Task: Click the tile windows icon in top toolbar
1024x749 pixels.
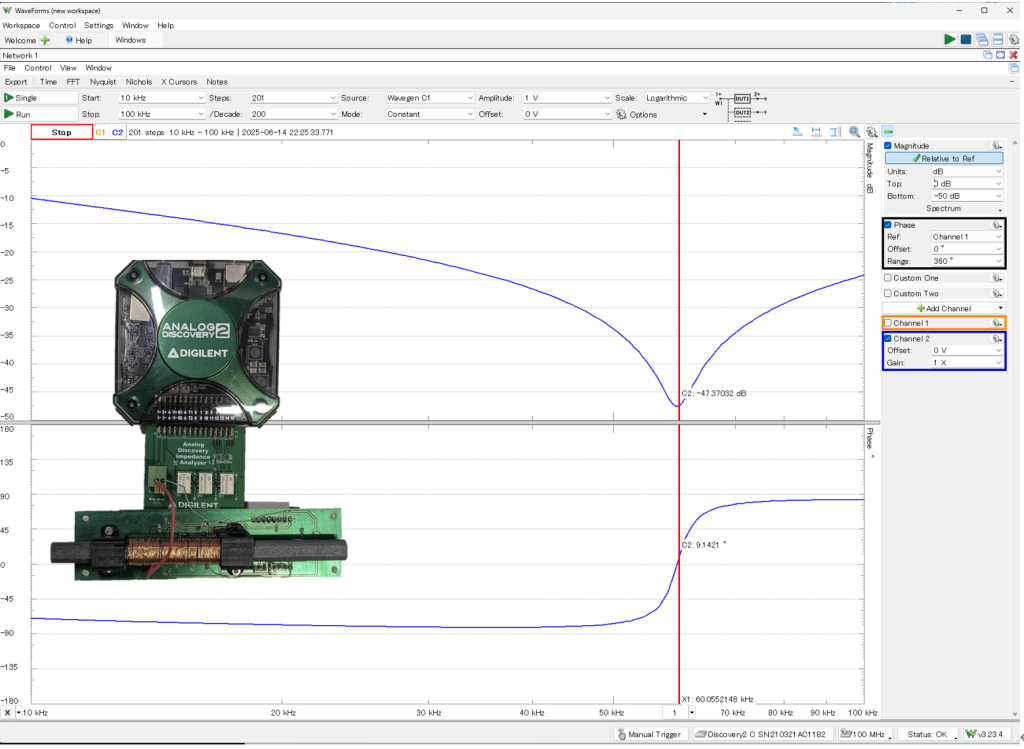Action: click(x=998, y=40)
